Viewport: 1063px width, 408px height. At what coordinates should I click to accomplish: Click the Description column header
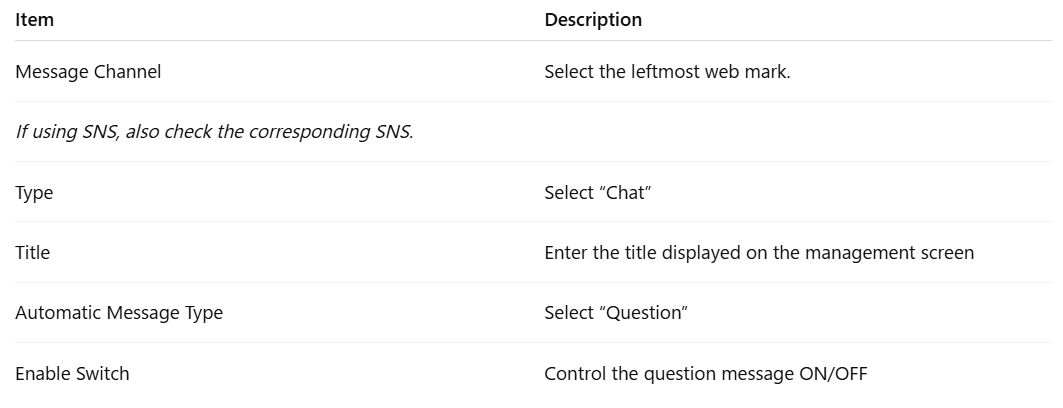(593, 20)
